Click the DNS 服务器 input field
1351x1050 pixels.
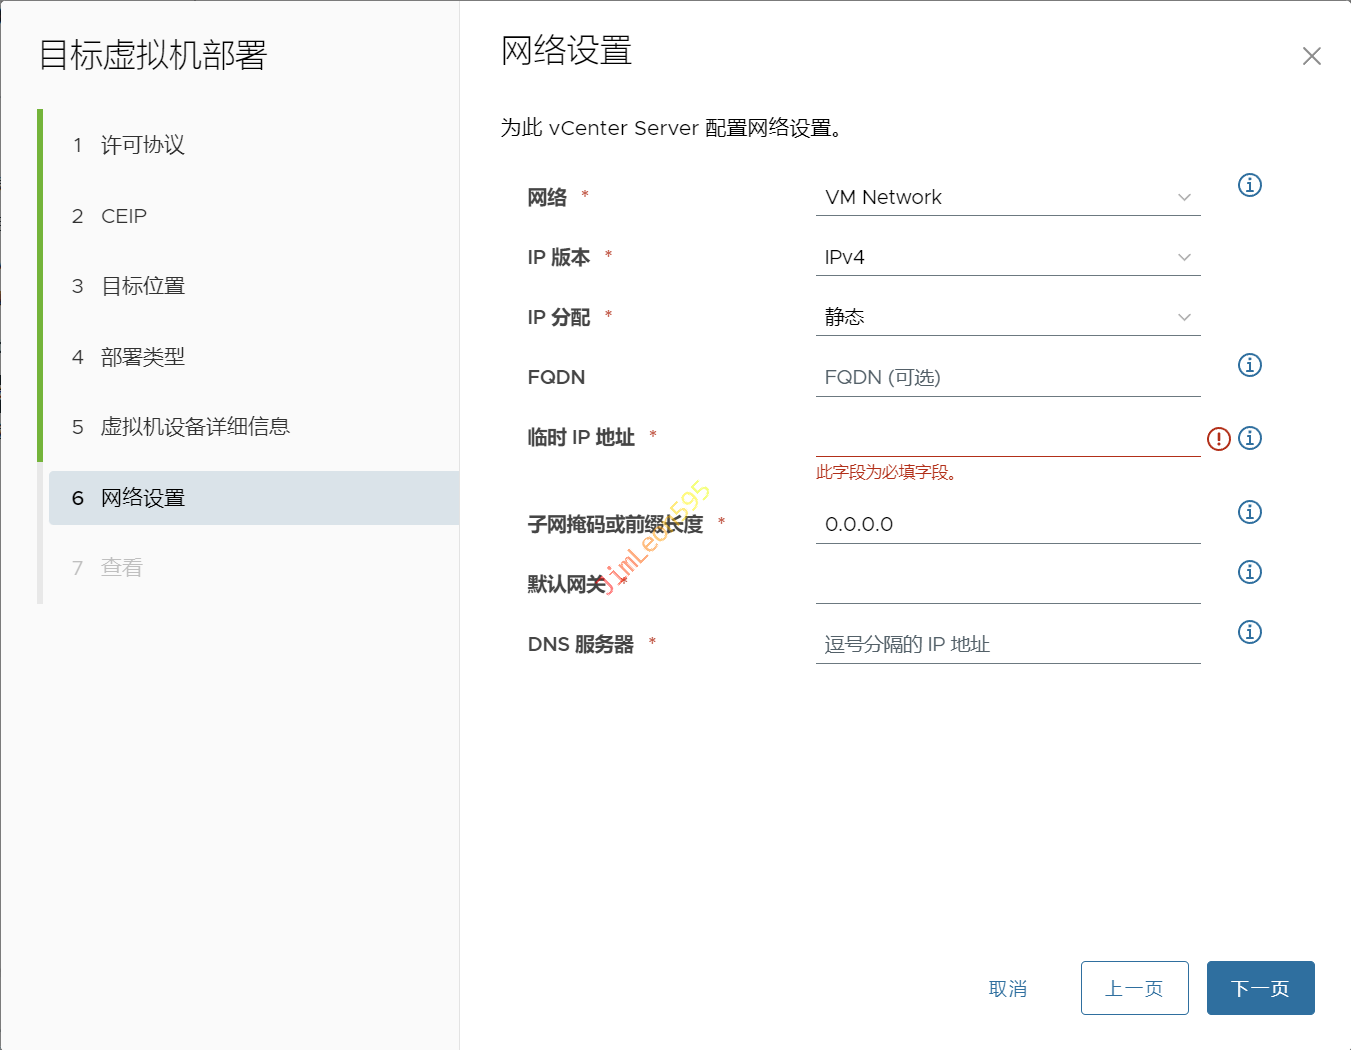coord(1007,644)
